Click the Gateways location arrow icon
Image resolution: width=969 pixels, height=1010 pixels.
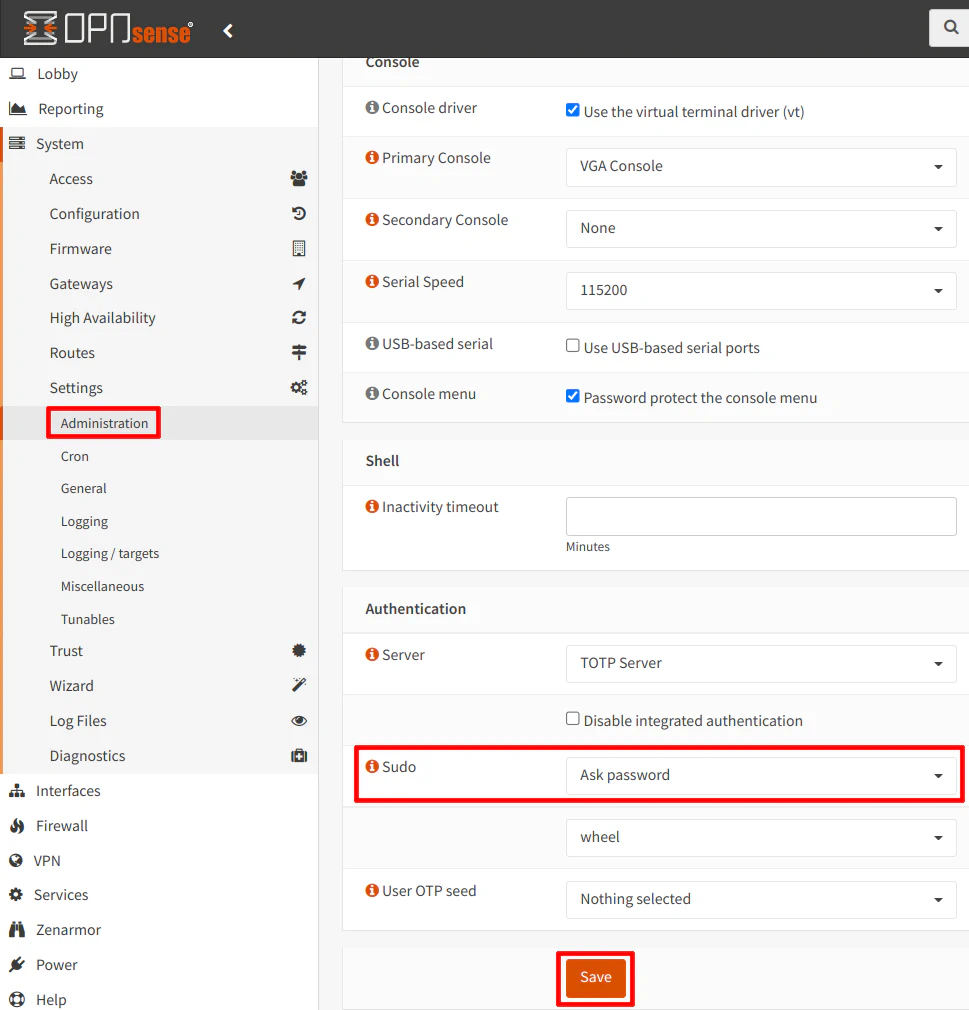pos(299,283)
